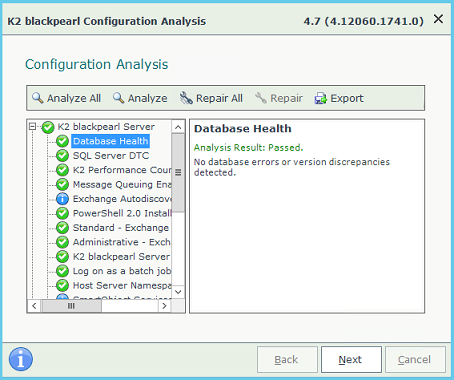Image resolution: width=454 pixels, height=380 pixels.
Task: Select the Log on as a batch job item
Action: click(x=122, y=271)
